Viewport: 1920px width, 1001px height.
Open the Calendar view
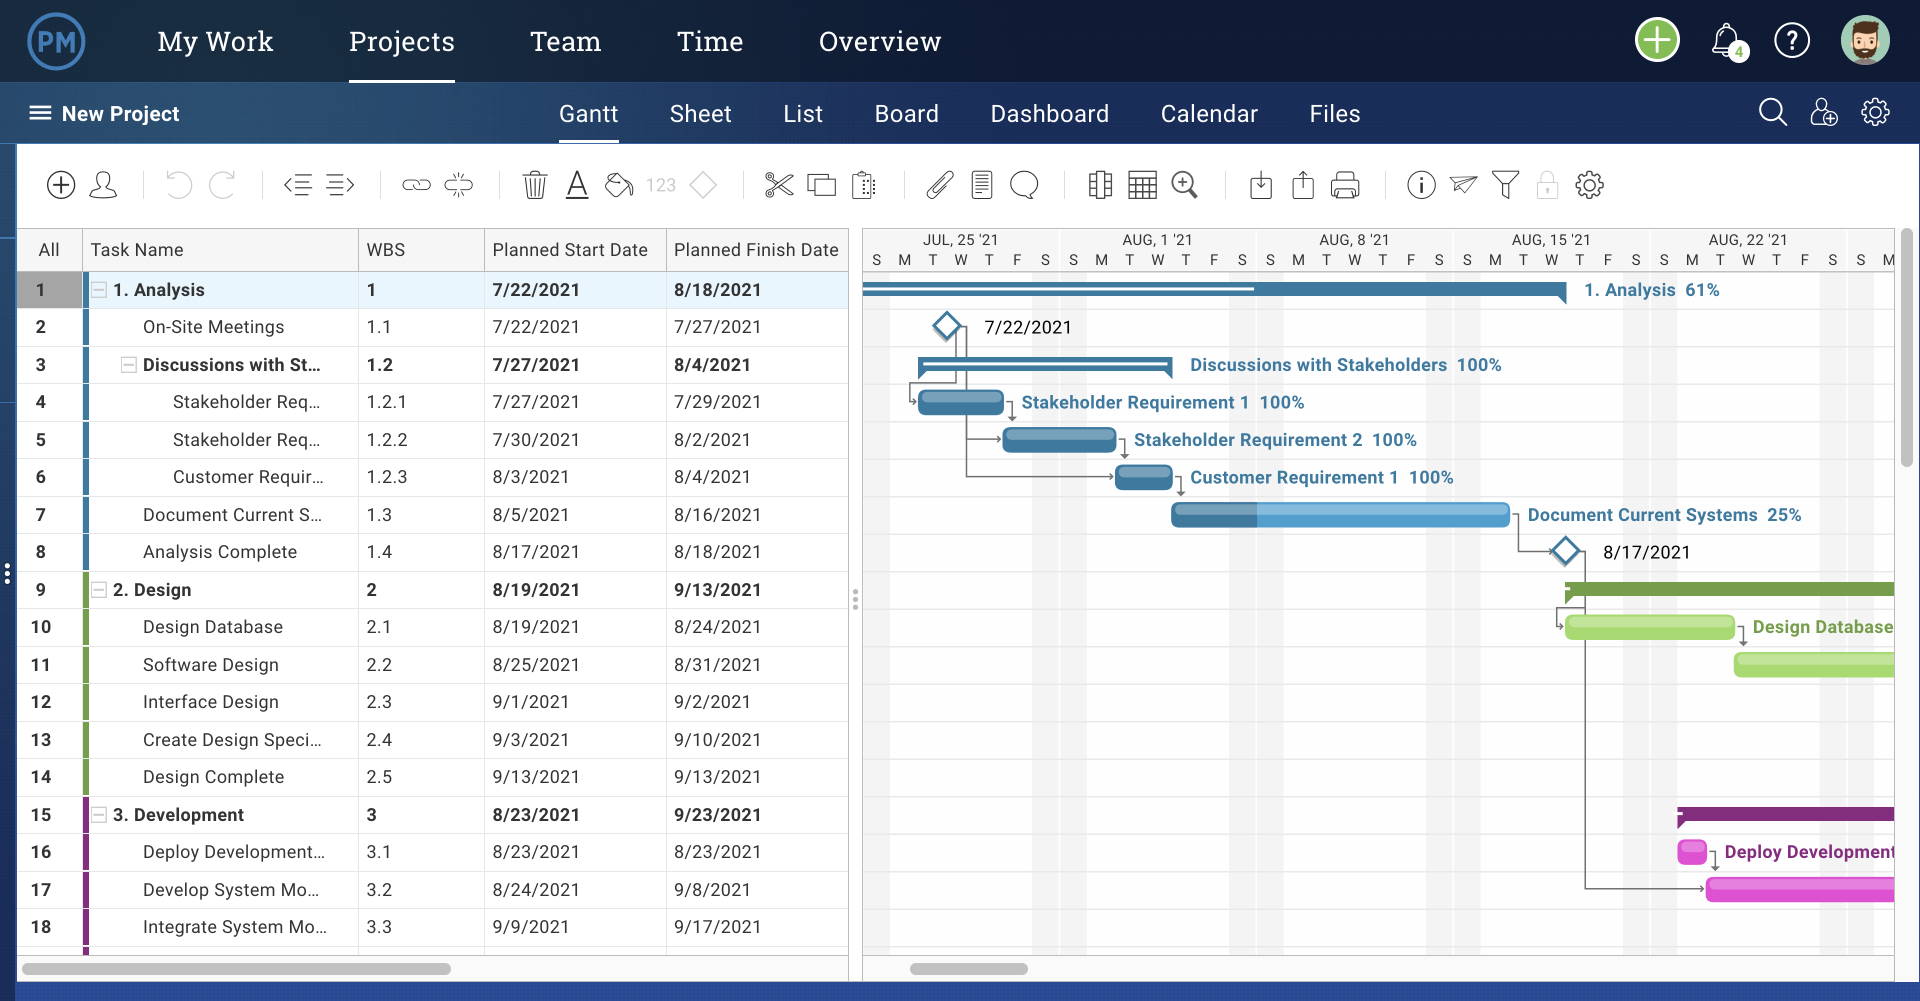click(1208, 113)
